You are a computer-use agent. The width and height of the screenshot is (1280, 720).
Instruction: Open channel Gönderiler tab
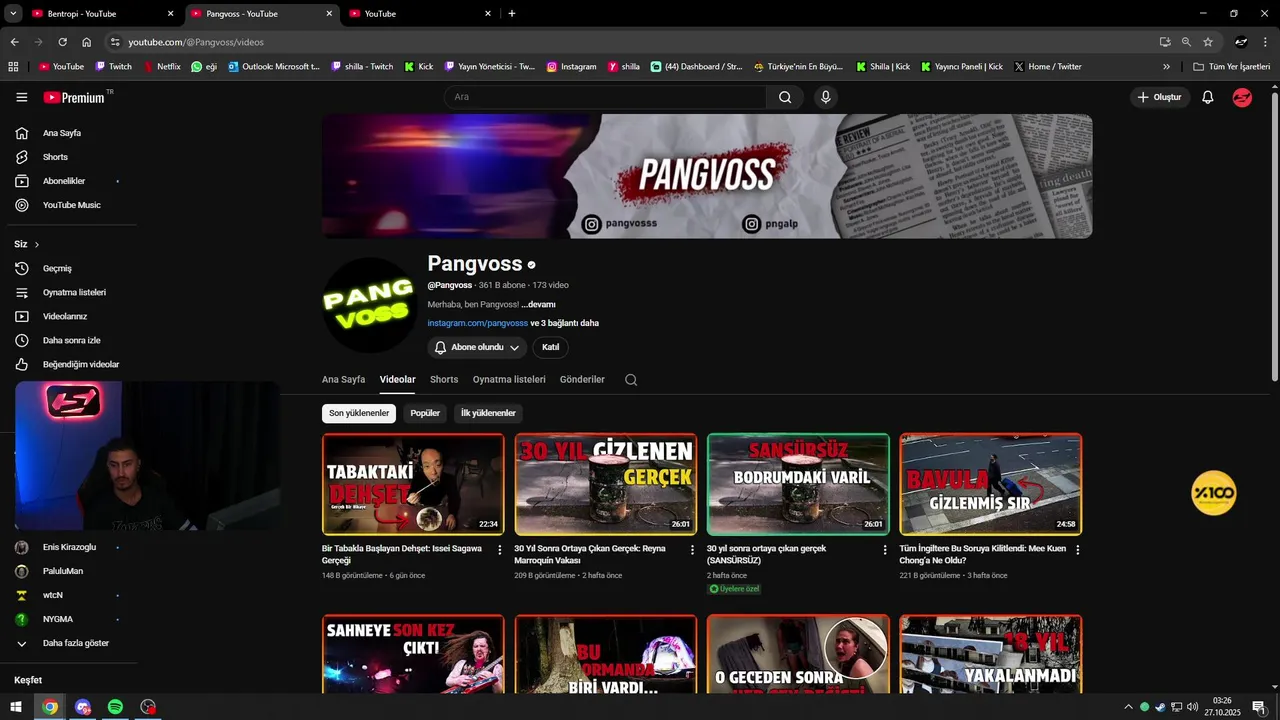pyautogui.click(x=582, y=380)
